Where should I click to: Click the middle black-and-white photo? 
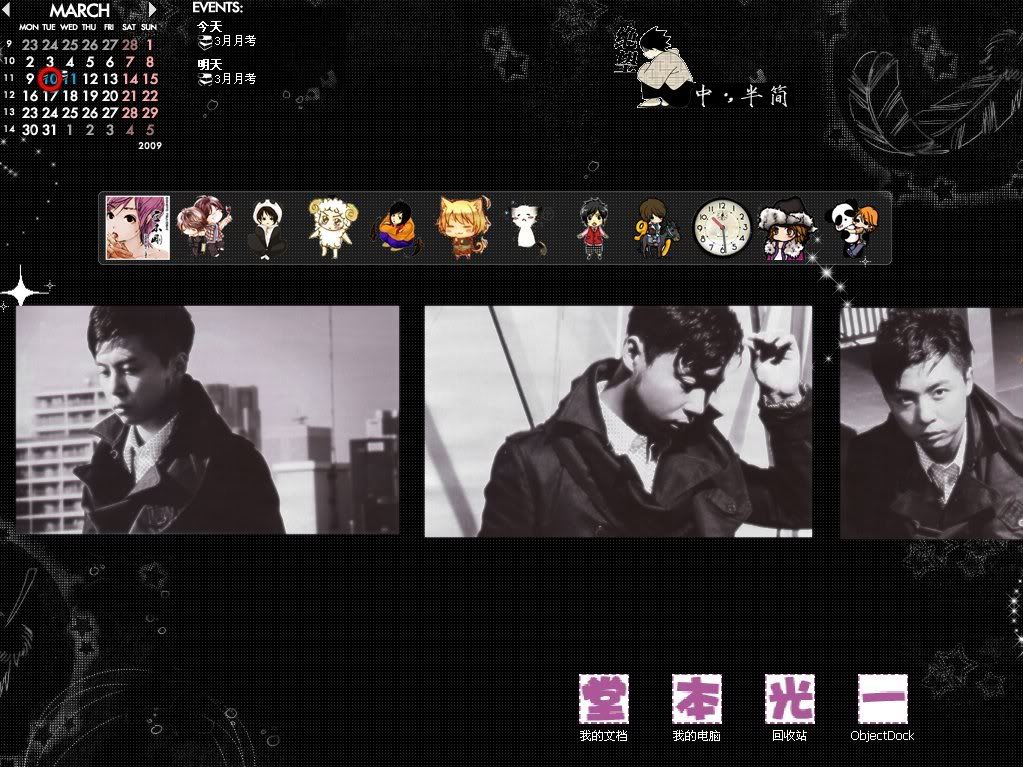(618, 421)
